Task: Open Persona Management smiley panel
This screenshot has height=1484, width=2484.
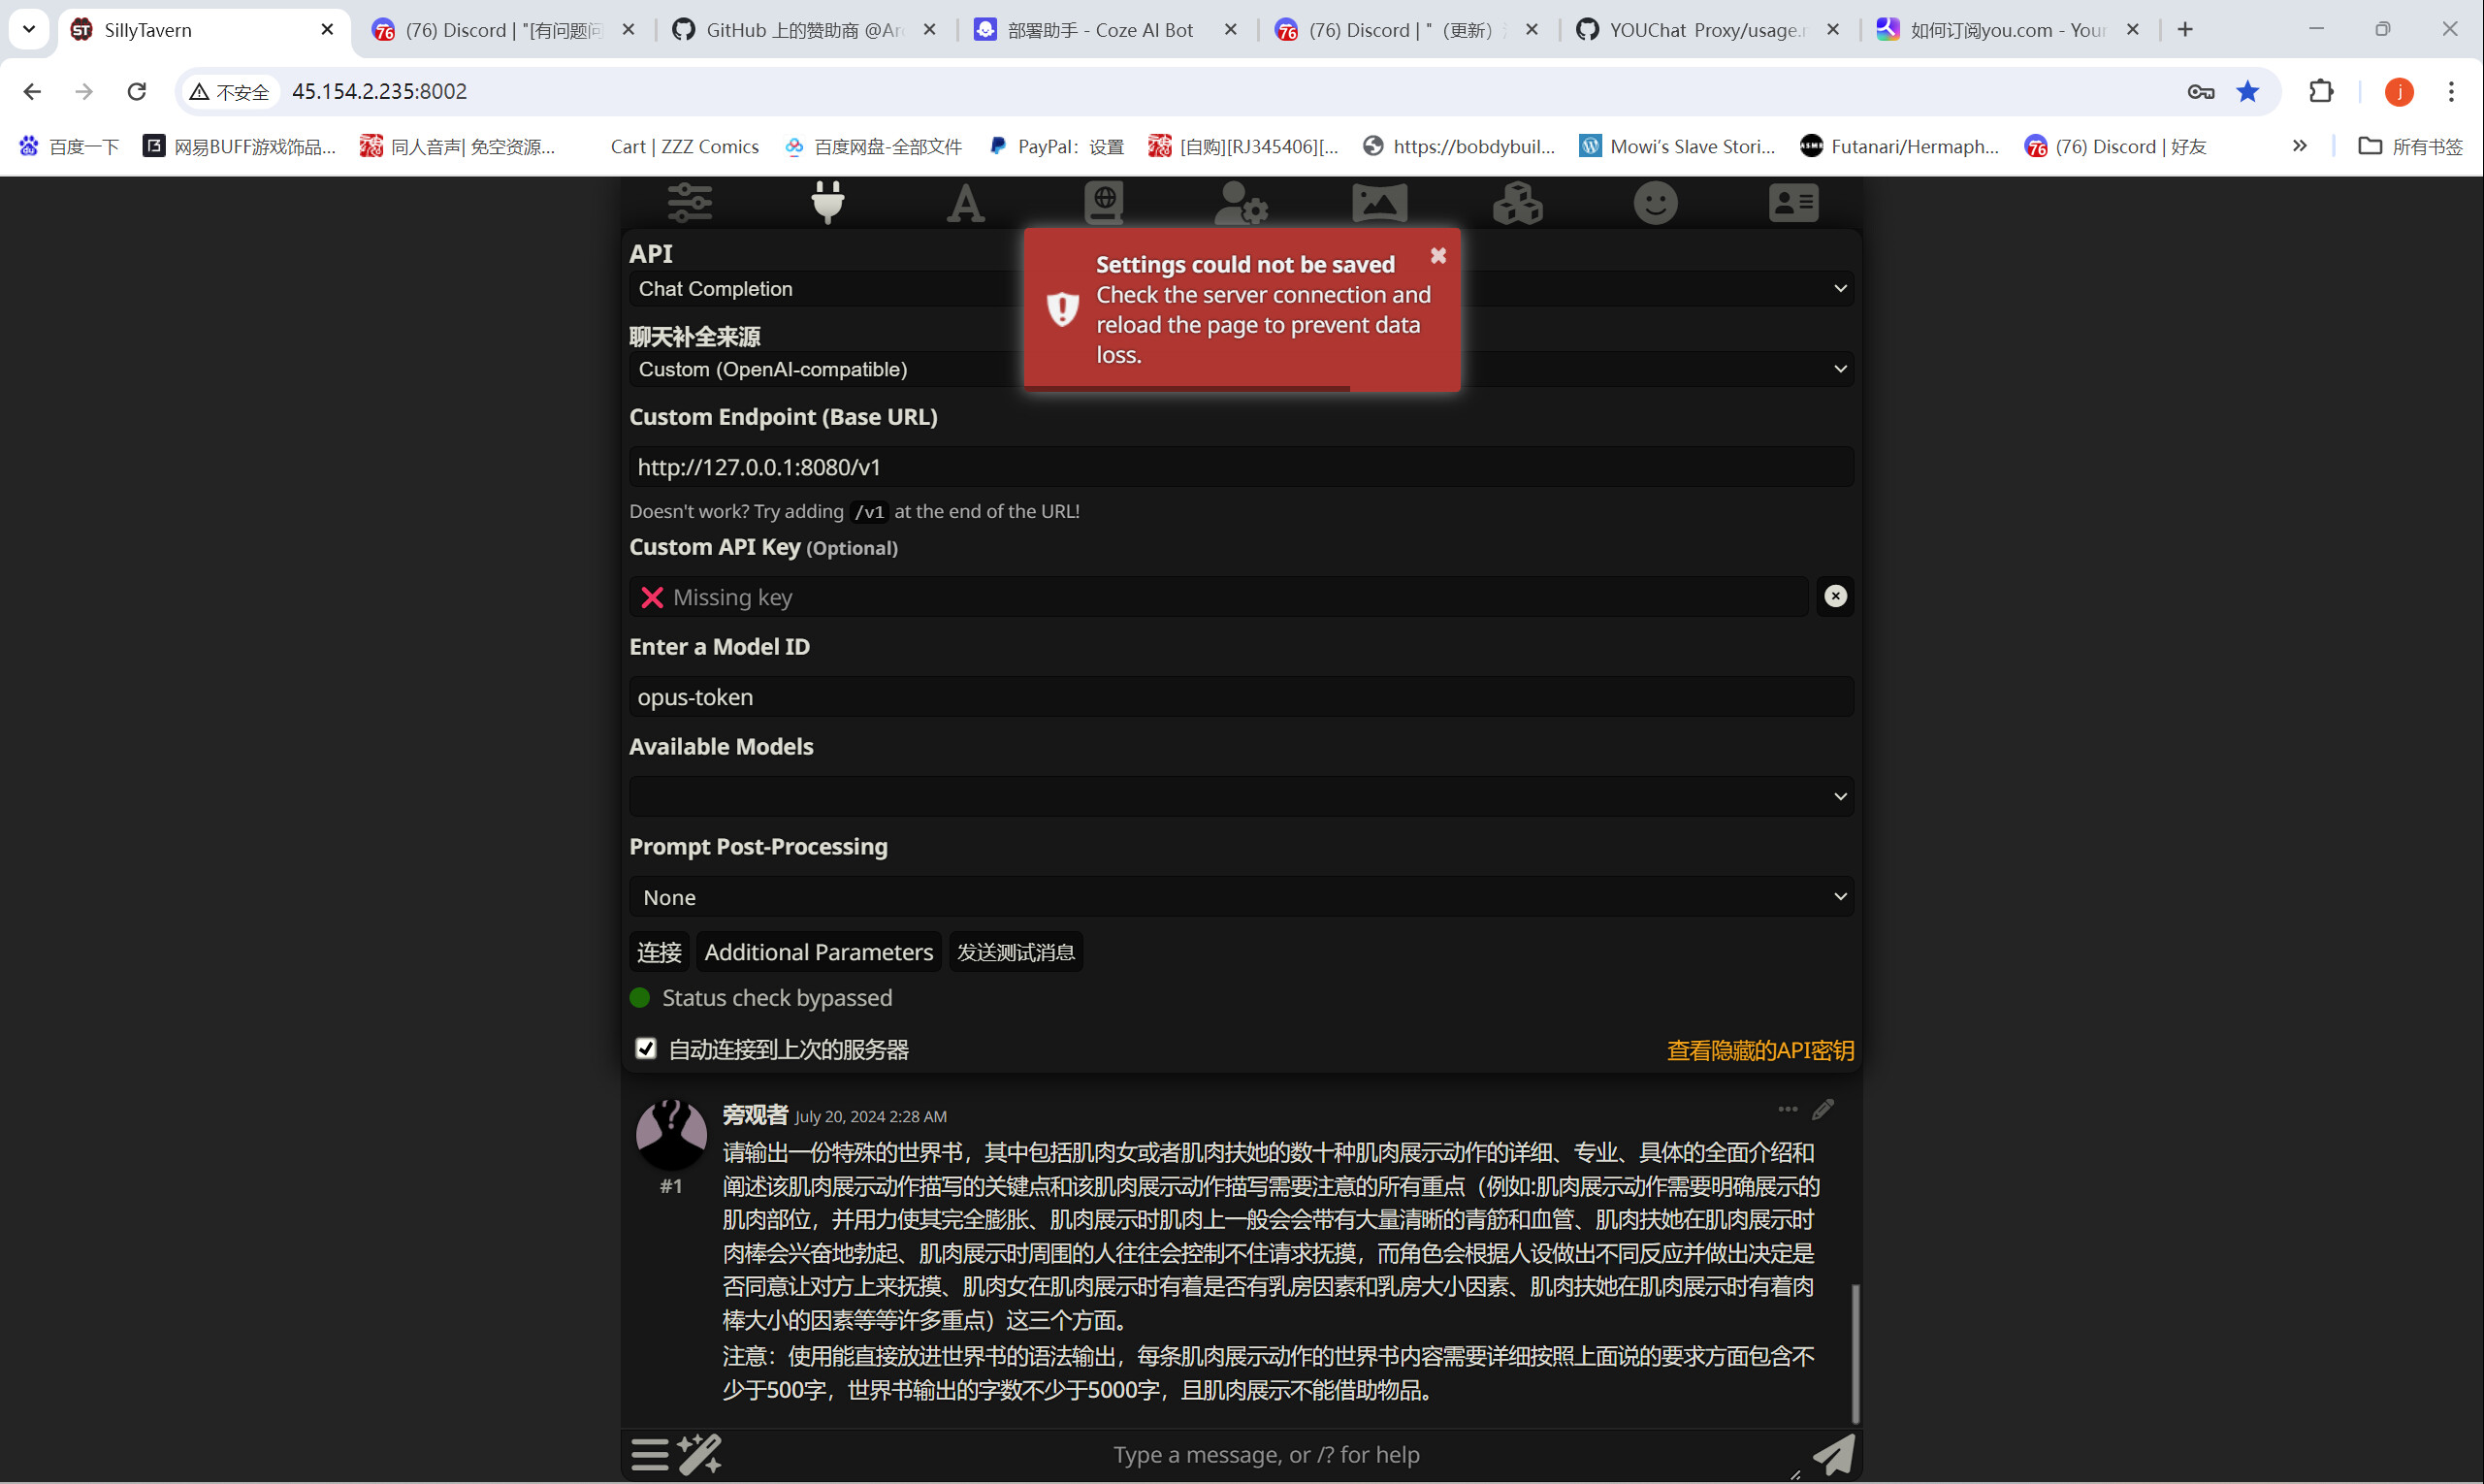Action: pos(1654,202)
